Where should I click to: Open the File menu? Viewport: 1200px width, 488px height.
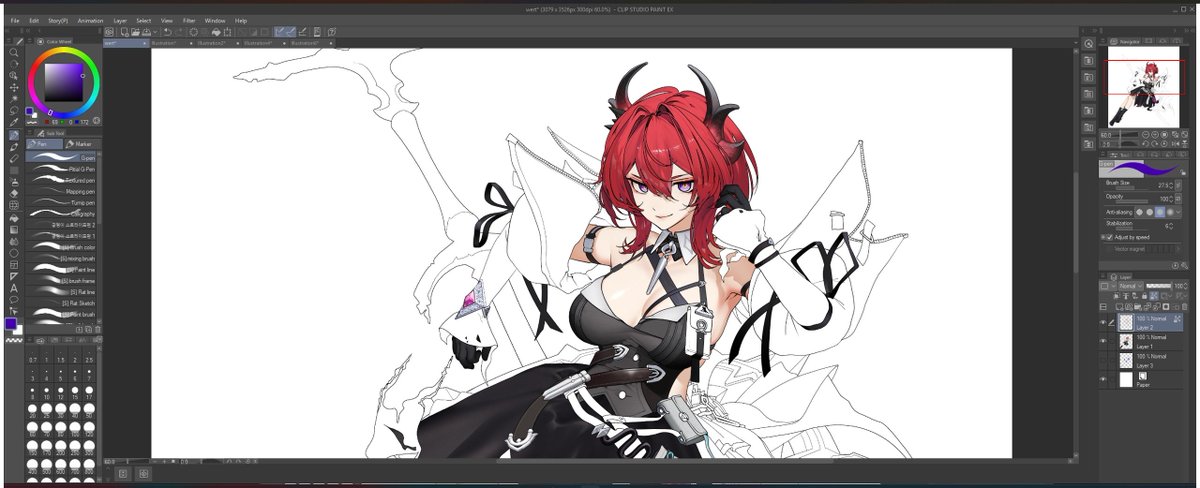point(15,20)
